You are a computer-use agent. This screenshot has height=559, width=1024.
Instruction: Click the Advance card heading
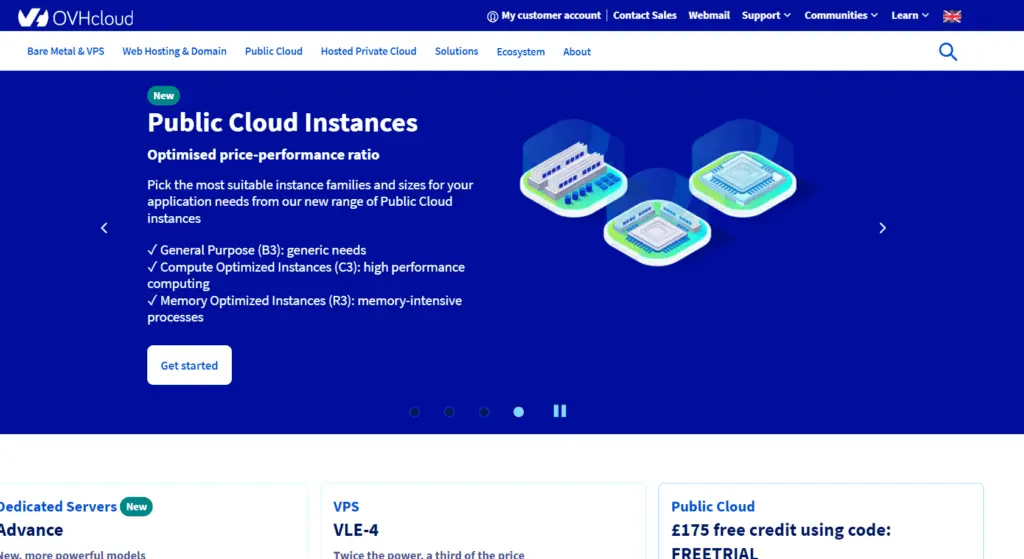pyautogui.click(x=31, y=530)
